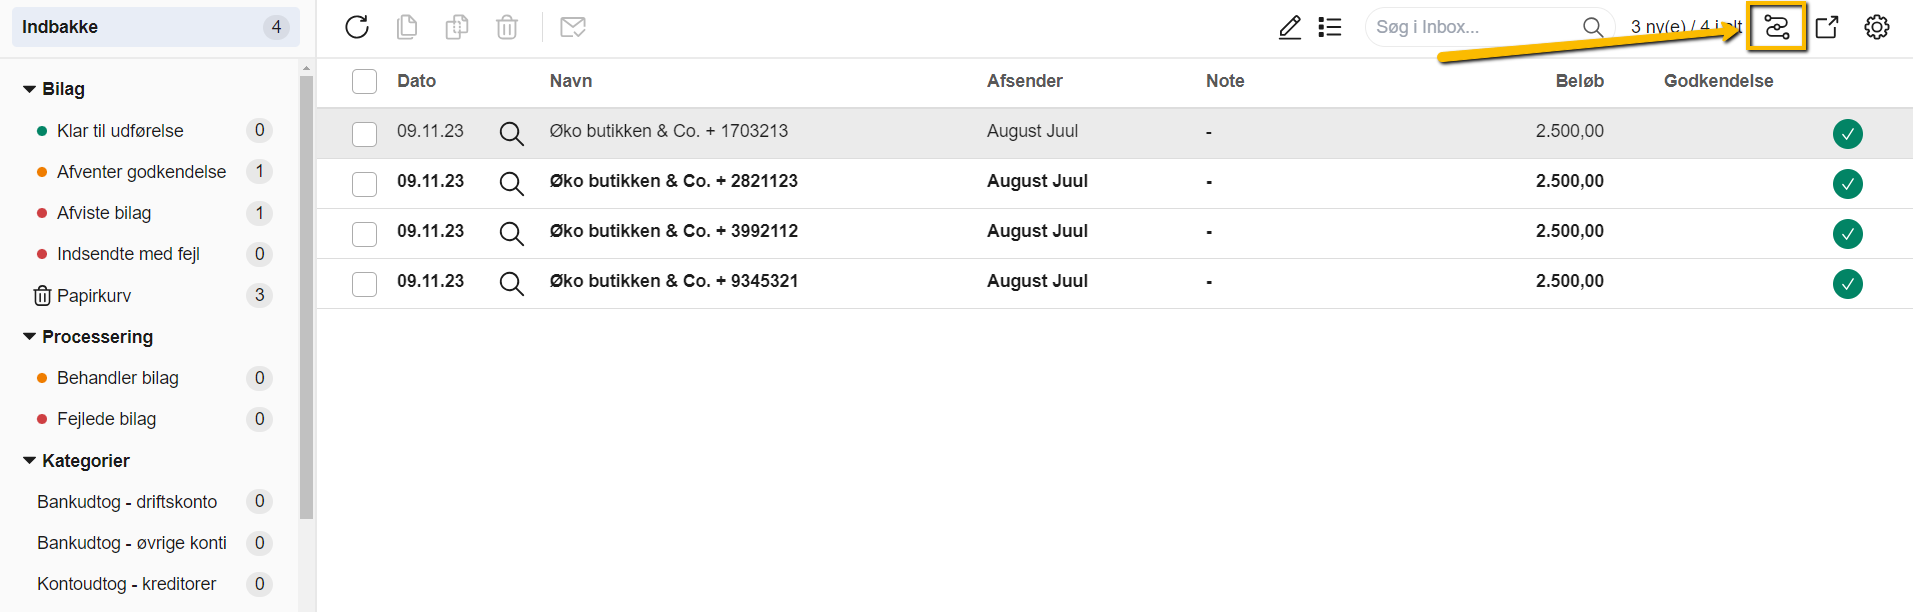Click the refresh icon in toolbar

click(357, 27)
